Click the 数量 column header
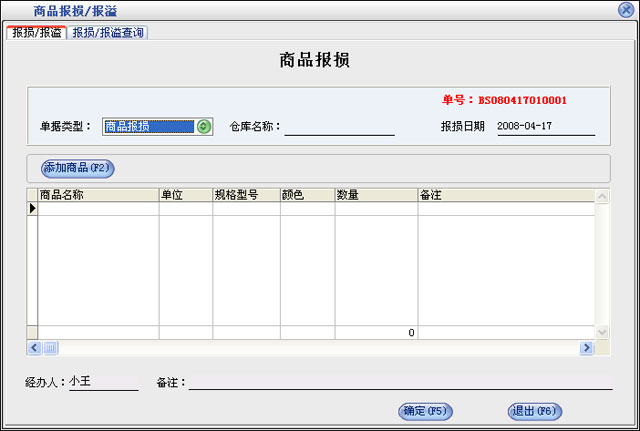640x431 pixels. (x=375, y=195)
